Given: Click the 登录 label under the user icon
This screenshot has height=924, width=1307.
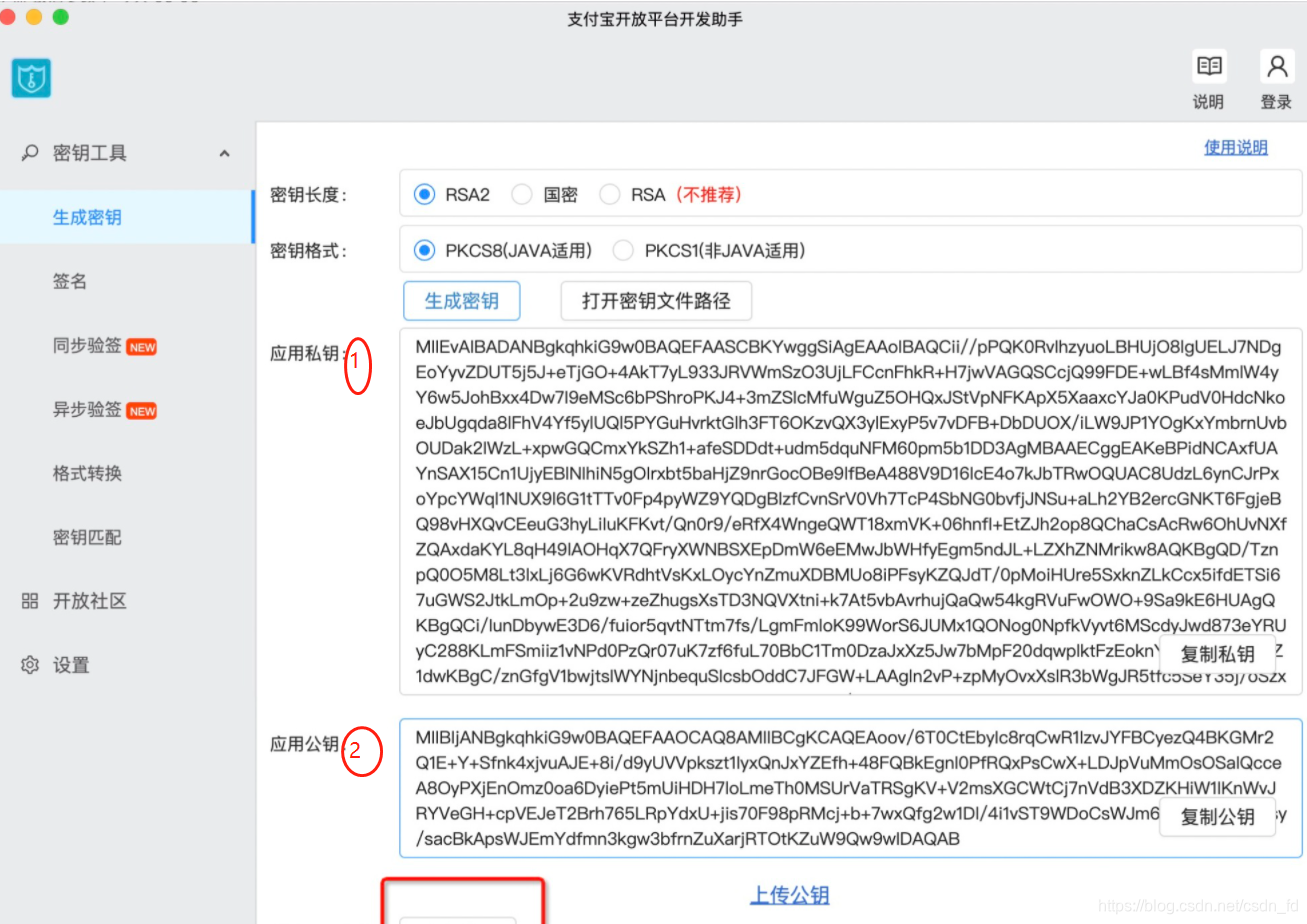Looking at the screenshot, I should (1276, 101).
